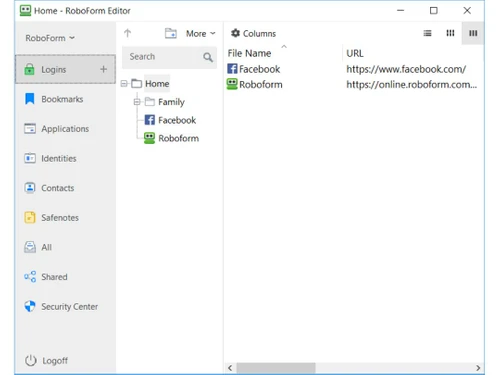The width and height of the screenshot is (500, 375).
Task: Click the Logoff power icon
Action: tap(30, 360)
